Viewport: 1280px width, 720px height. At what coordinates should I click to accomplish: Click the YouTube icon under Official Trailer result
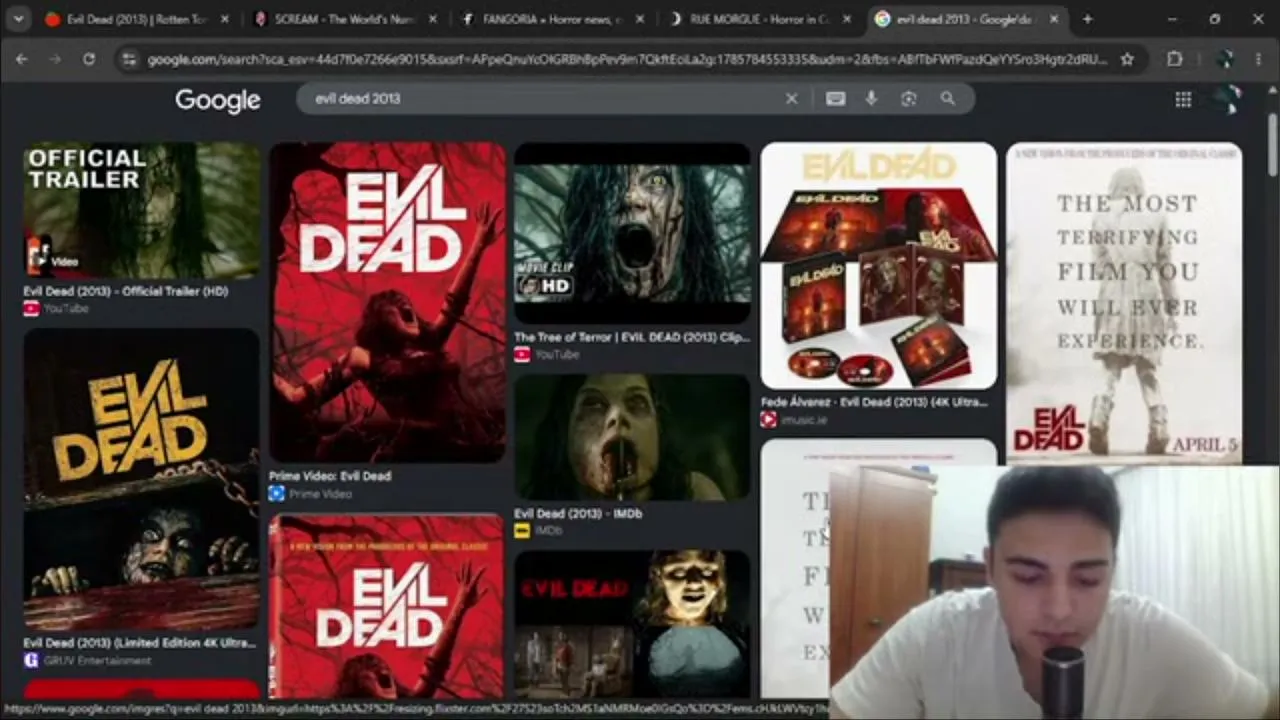point(31,308)
